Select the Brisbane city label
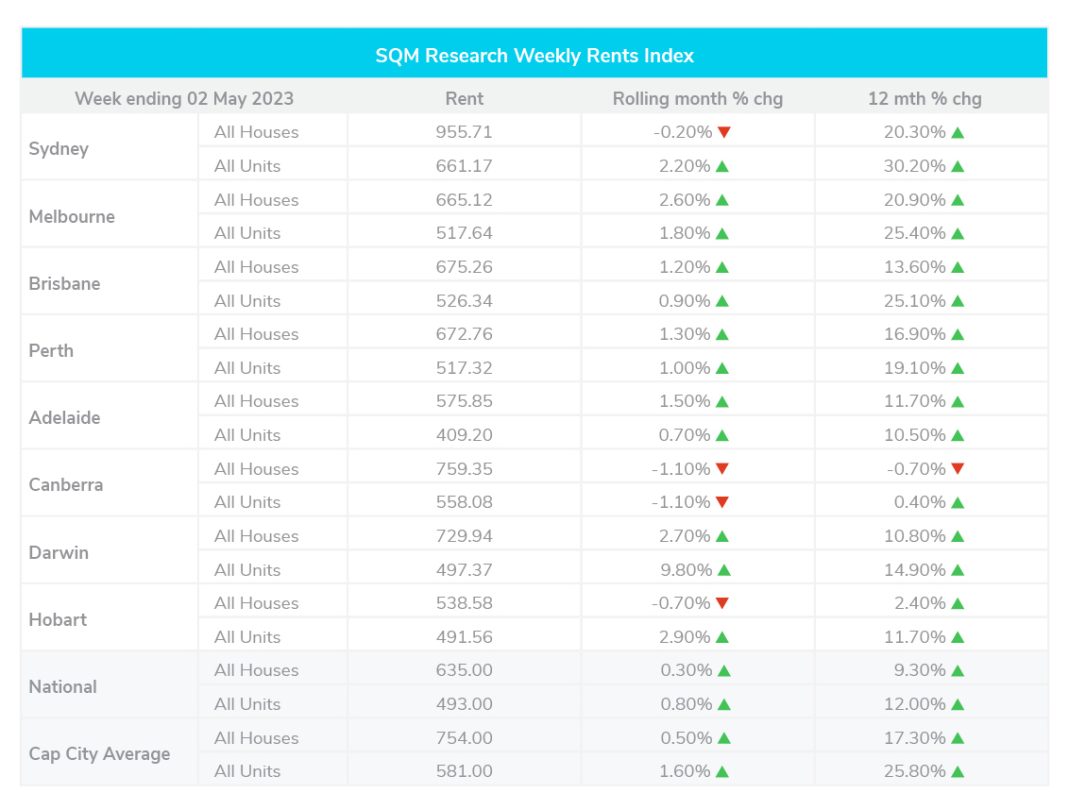This screenshot has width=1069, height=810. pyautogui.click(x=64, y=284)
